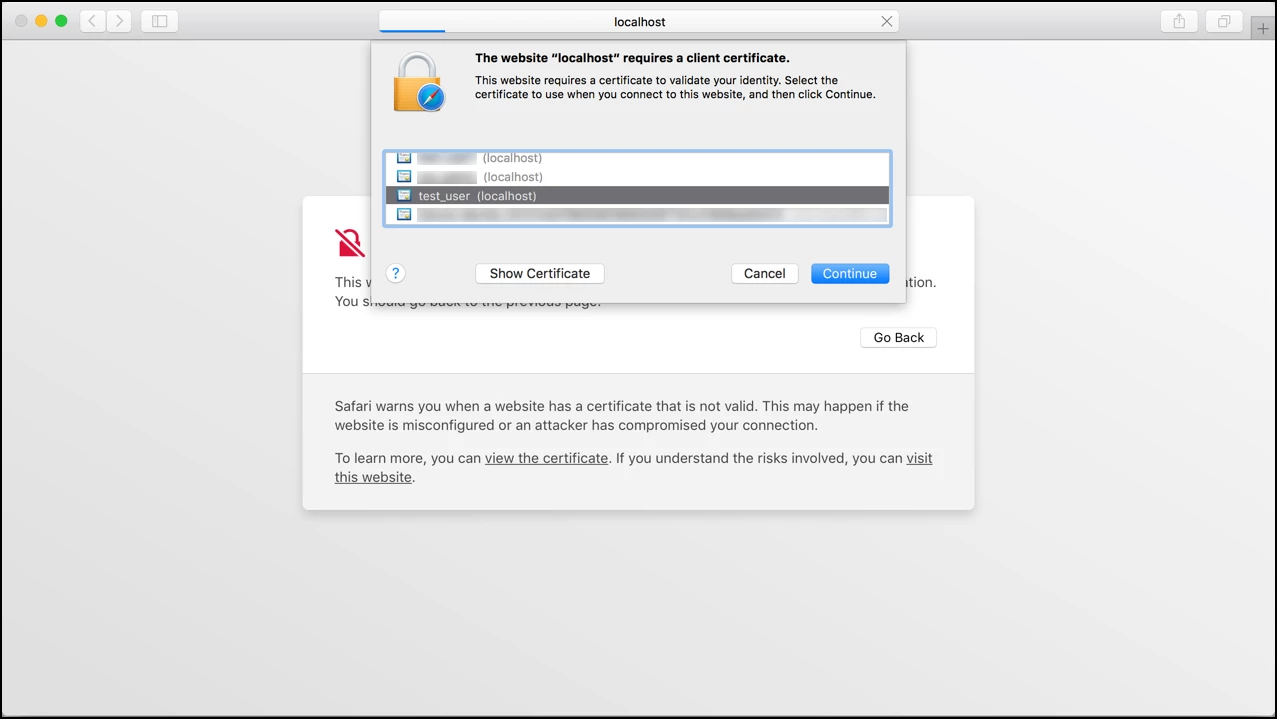Stop loading with the address bar X
Viewport: 1277px width, 719px height.
click(886, 21)
